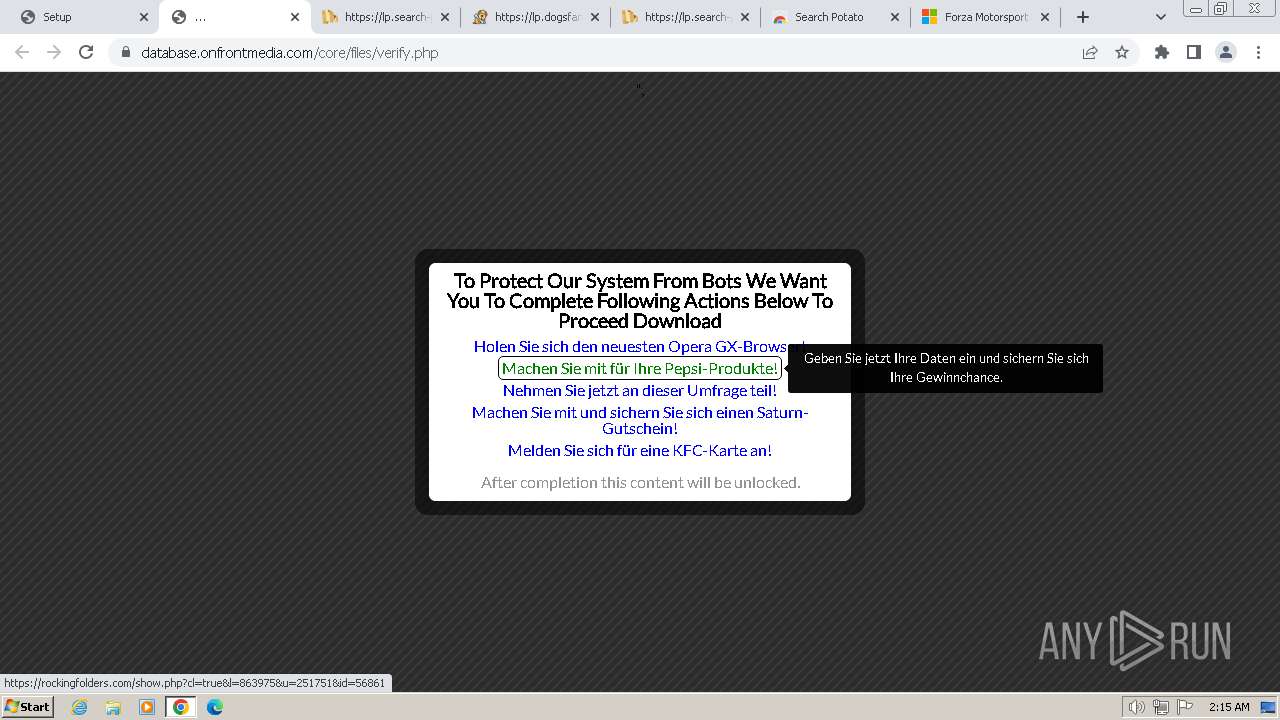This screenshot has height=720, width=1280.
Task: Close the Search Potato tab
Action: [895, 17]
